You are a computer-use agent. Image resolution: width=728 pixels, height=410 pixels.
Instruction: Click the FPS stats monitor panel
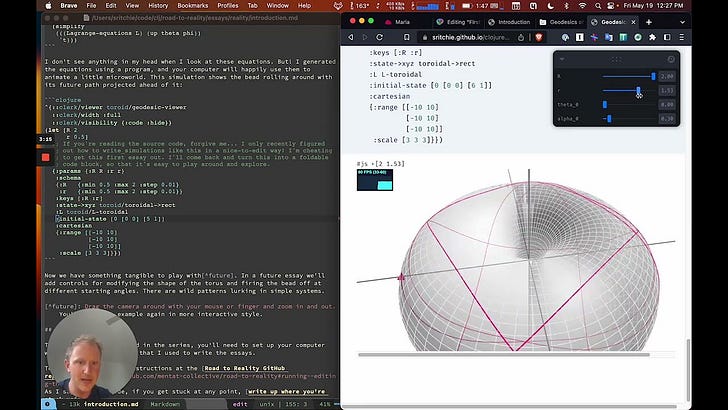[x=375, y=180]
